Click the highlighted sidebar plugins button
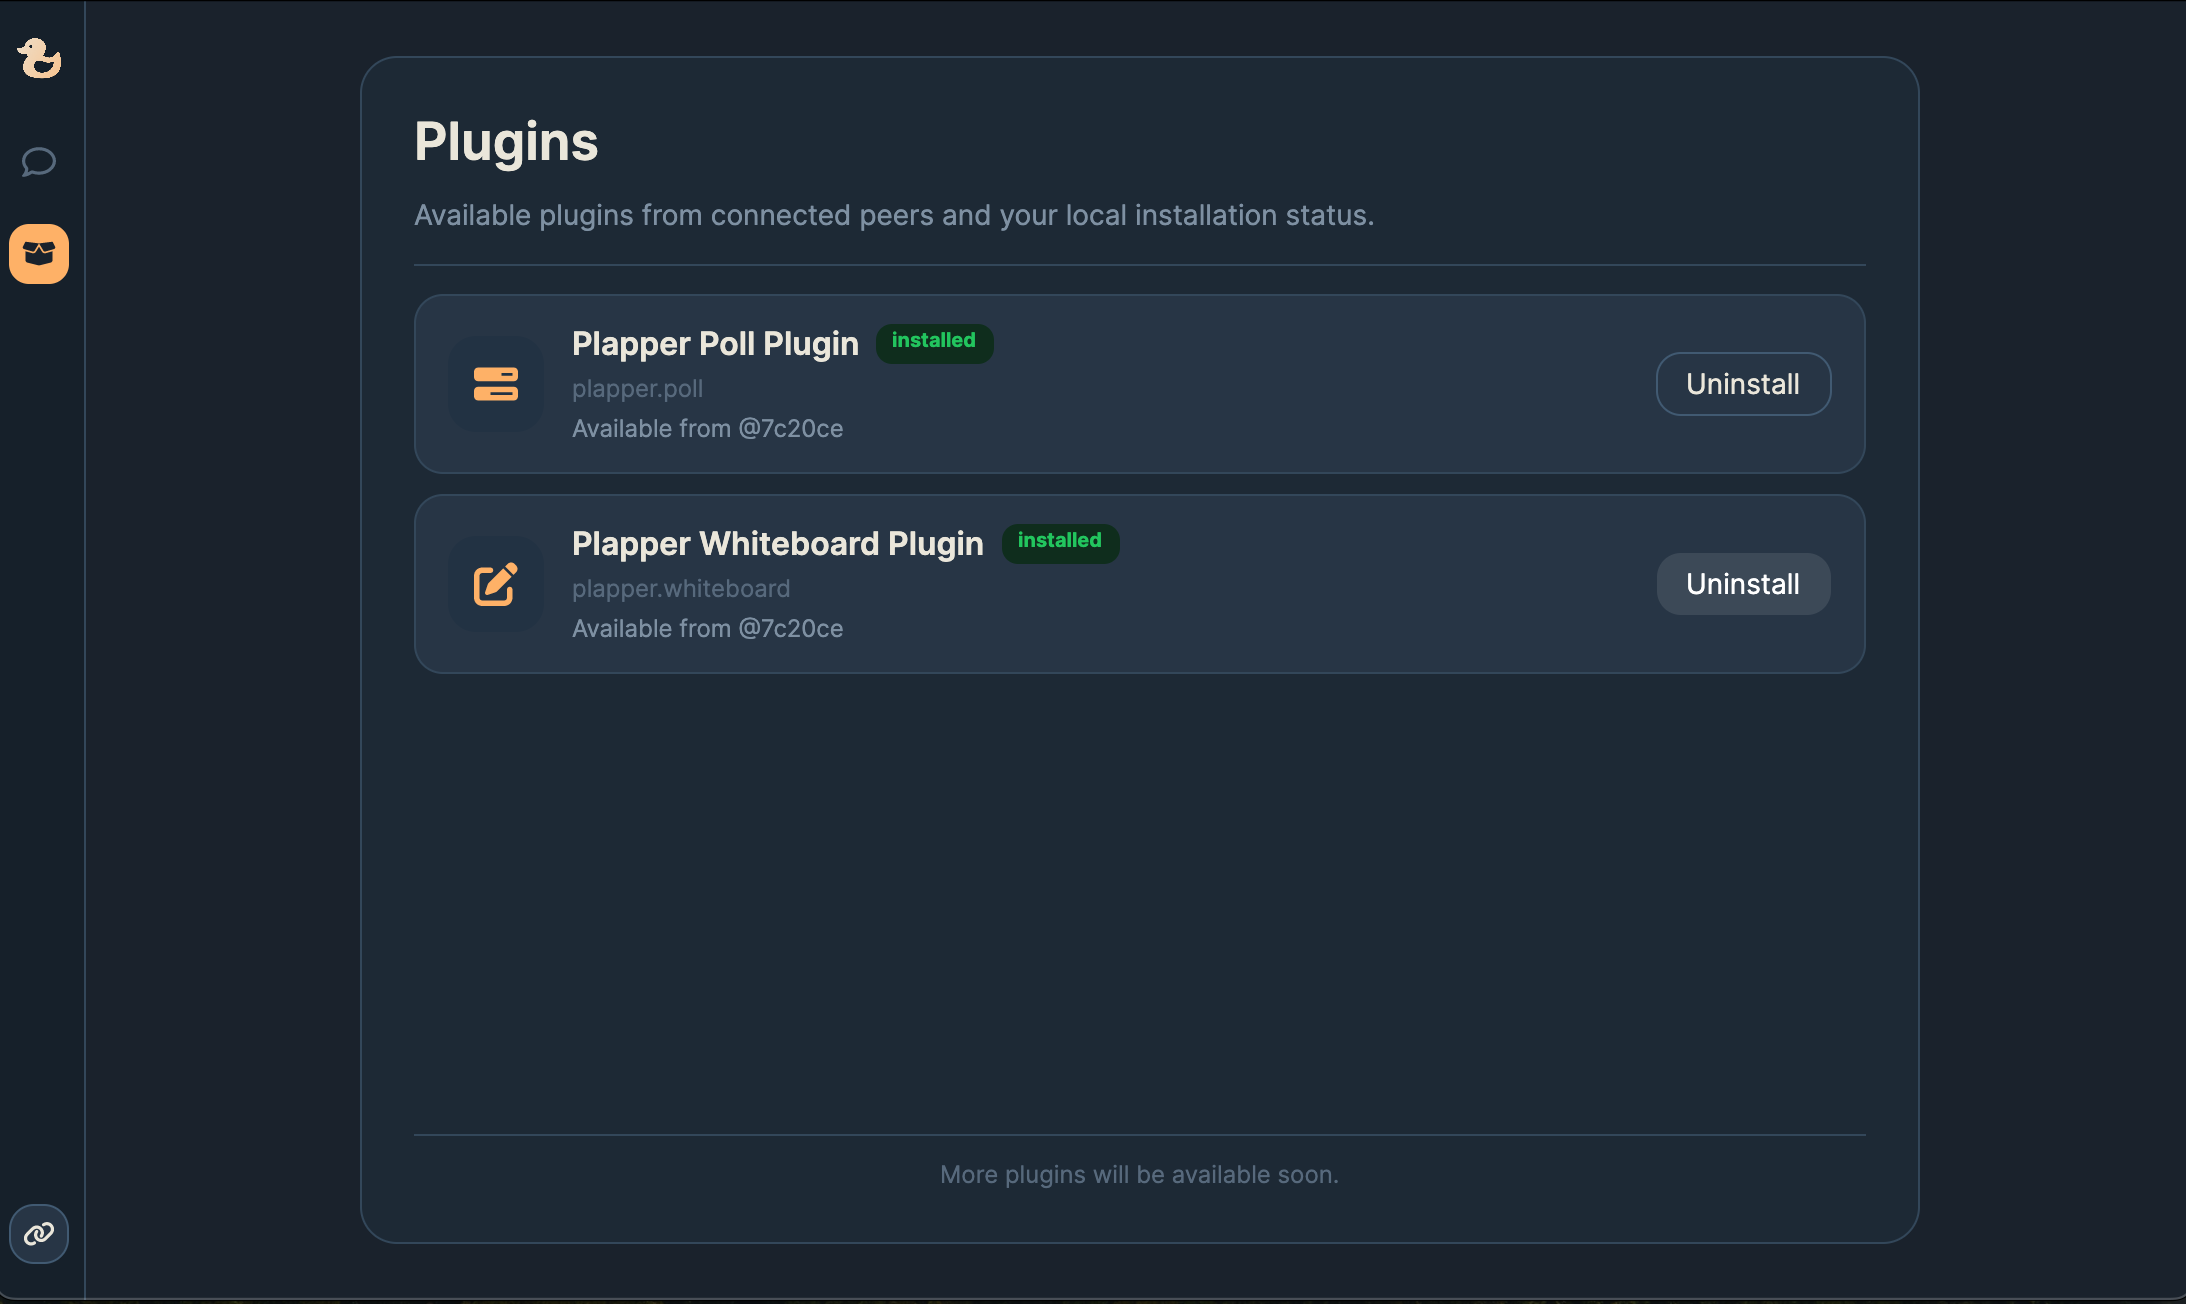2186x1304 pixels. [38, 254]
